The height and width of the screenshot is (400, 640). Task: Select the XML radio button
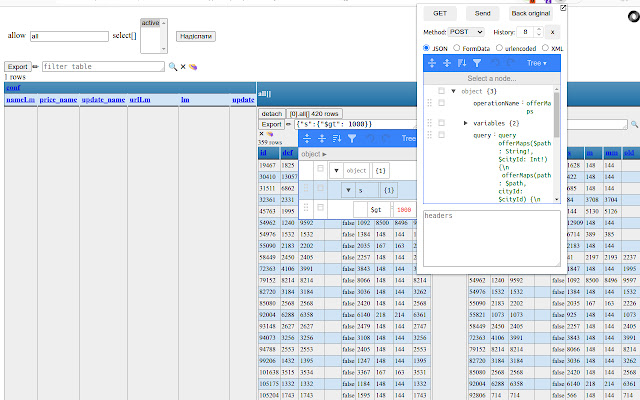[x=545, y=48]
